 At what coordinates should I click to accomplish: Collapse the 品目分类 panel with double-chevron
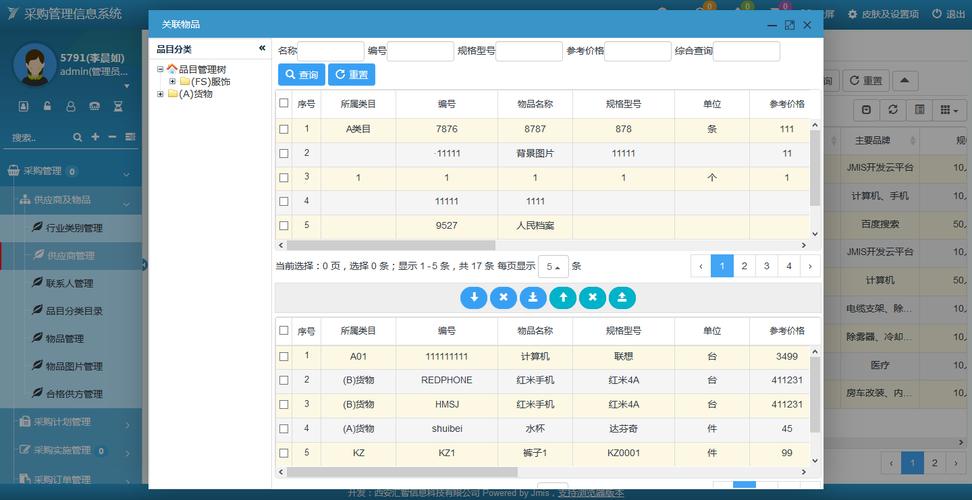tap(262, 48)
